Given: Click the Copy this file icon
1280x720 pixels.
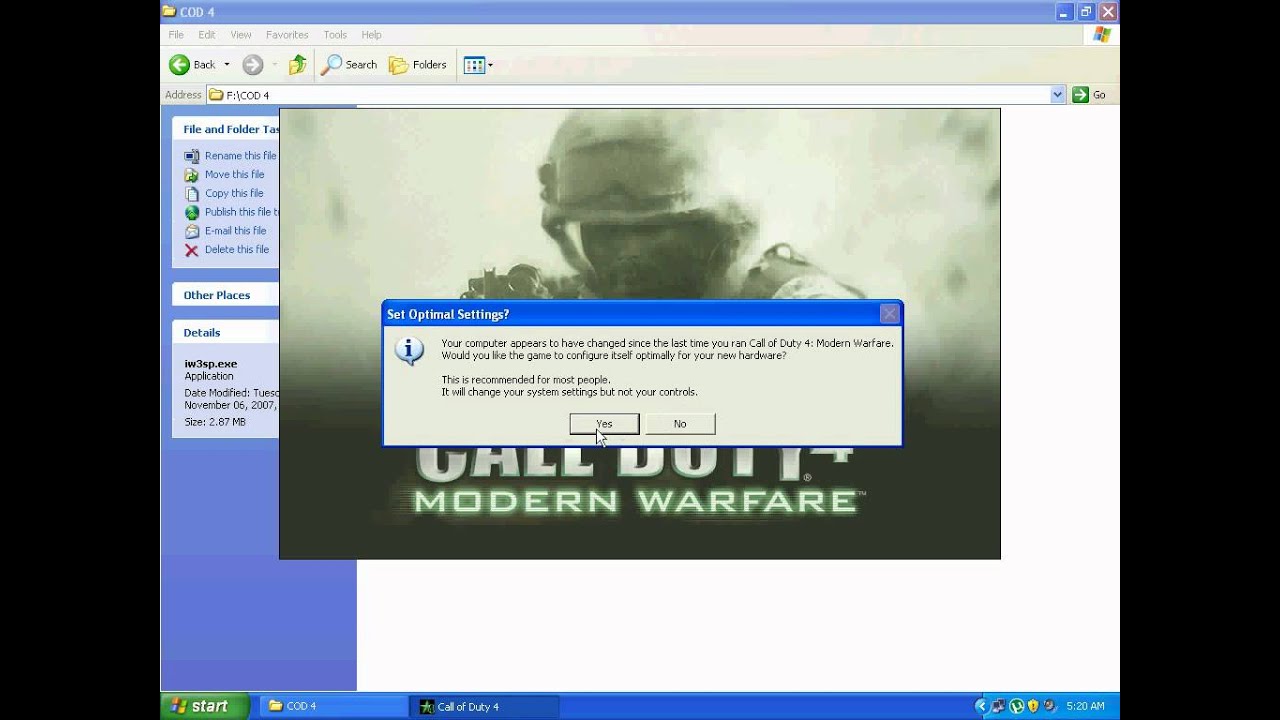Looking at the screenshot, I should point(192,194).
